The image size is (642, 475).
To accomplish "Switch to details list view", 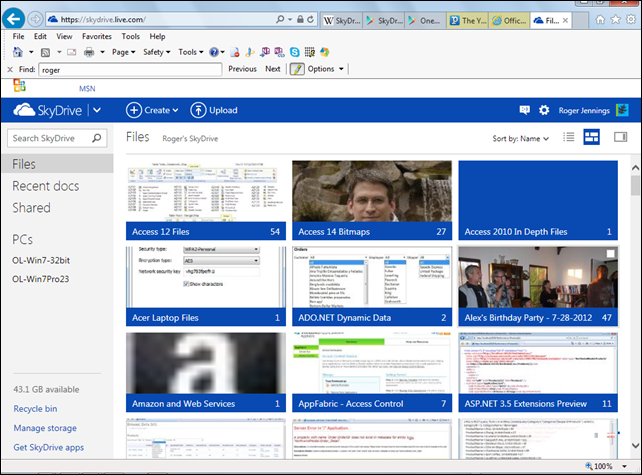I will point(569,137).
